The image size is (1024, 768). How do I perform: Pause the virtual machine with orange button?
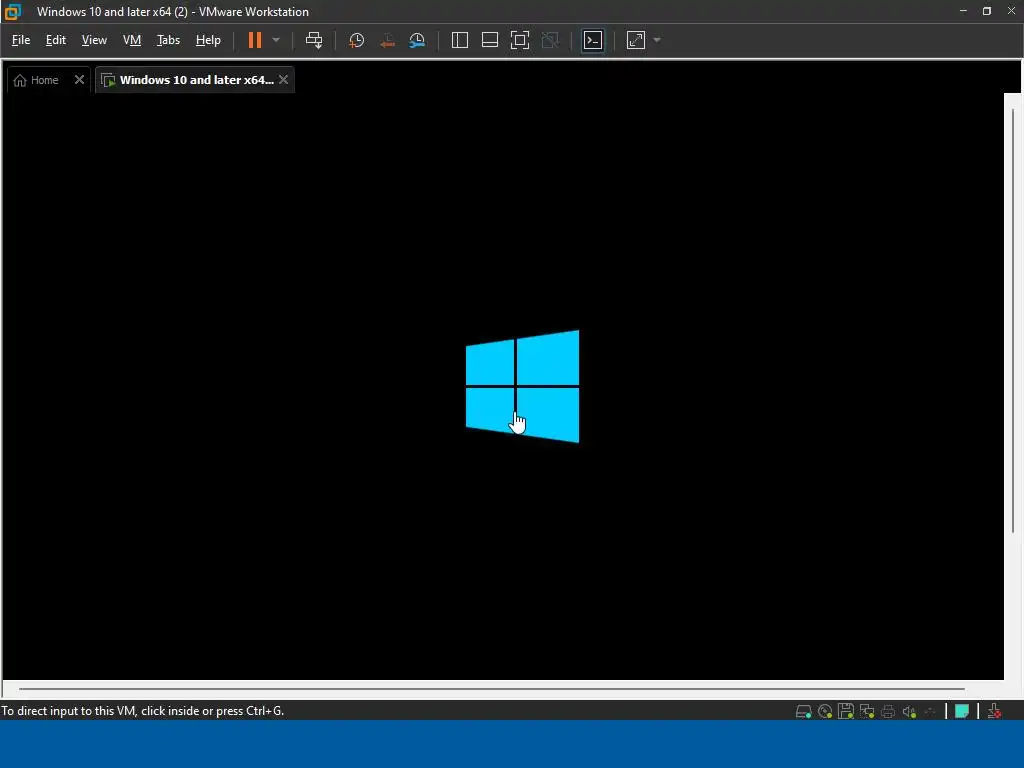[255, 40]
